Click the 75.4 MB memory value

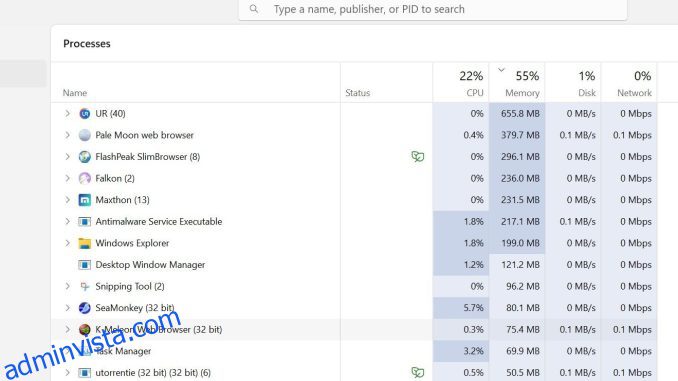523,330
